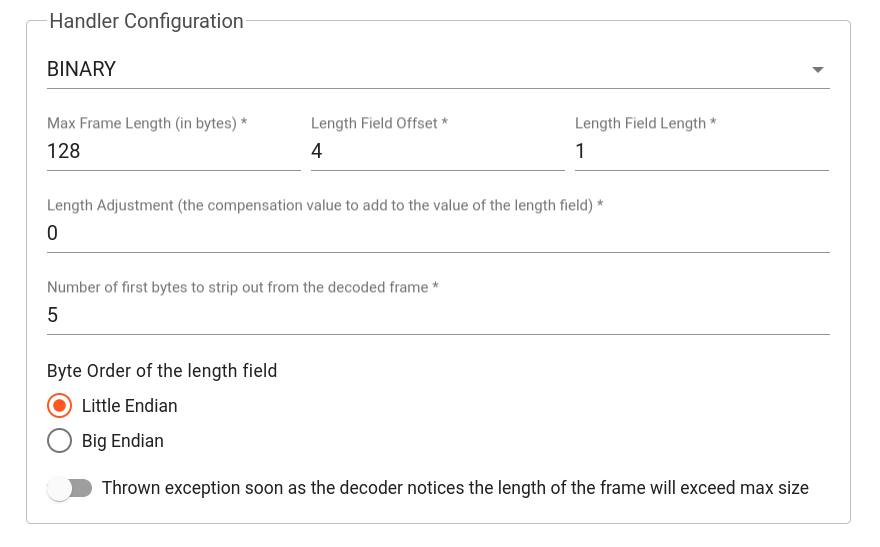Toggle the exceed max size exception switch
The width and height of the screenshot is (880, 547).
click(x=70, y=488)
